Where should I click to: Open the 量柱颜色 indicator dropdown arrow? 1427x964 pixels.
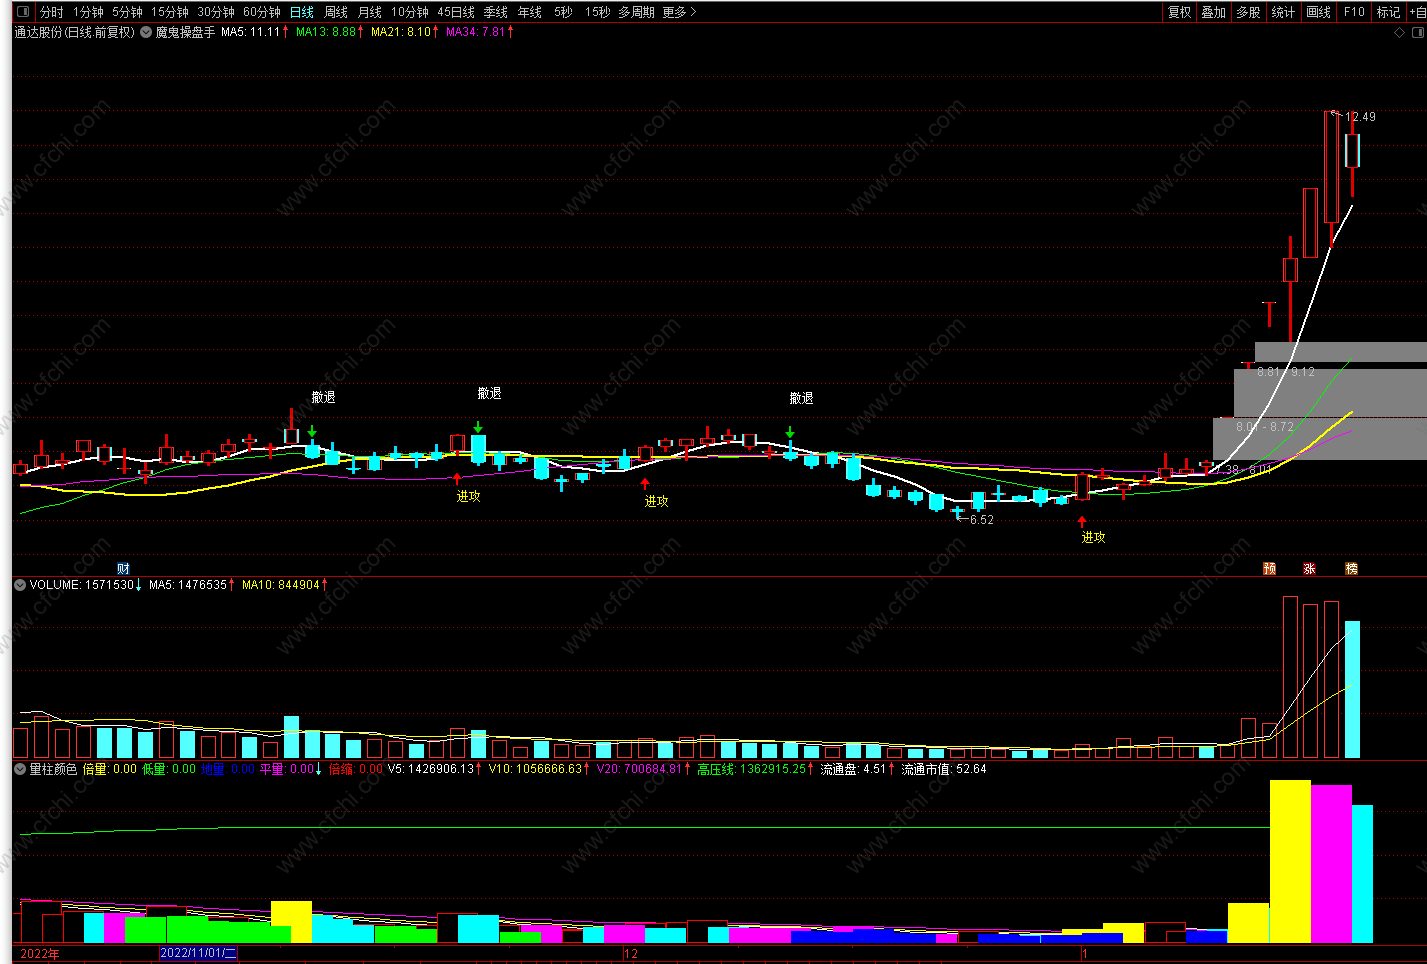20,769
